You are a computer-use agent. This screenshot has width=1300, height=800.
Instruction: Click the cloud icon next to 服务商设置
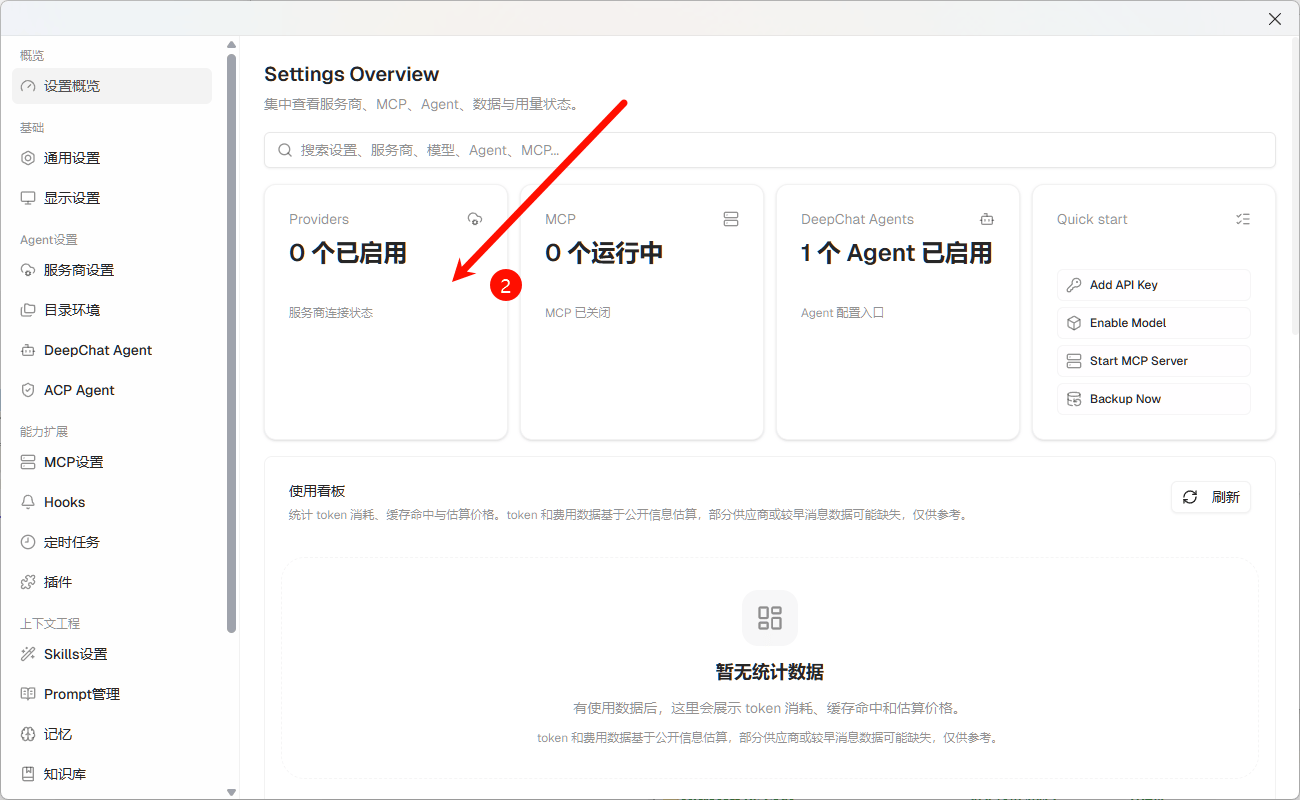click(x=28, y=270)
